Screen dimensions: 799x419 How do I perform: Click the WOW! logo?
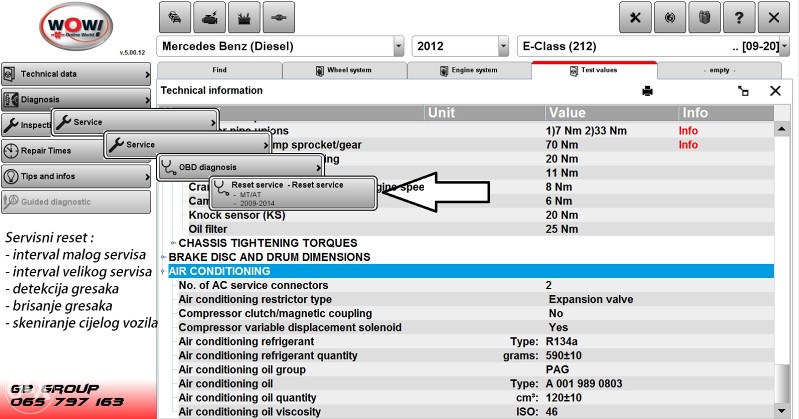[x=76, y=25]
